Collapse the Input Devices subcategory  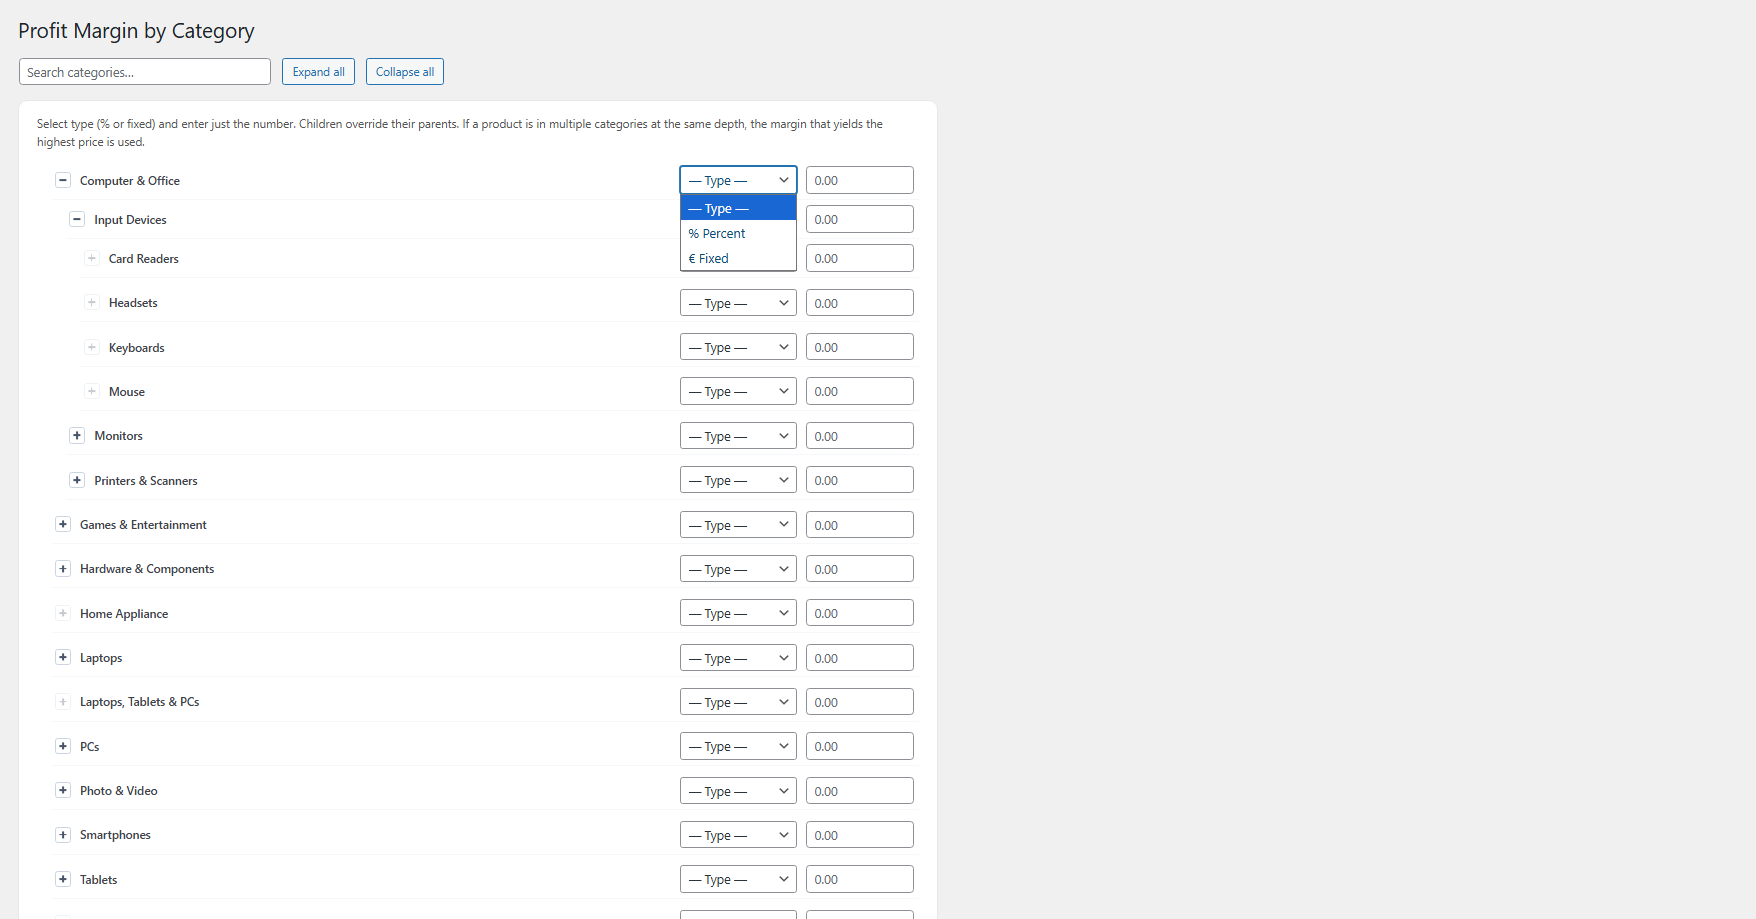(77, 220)
